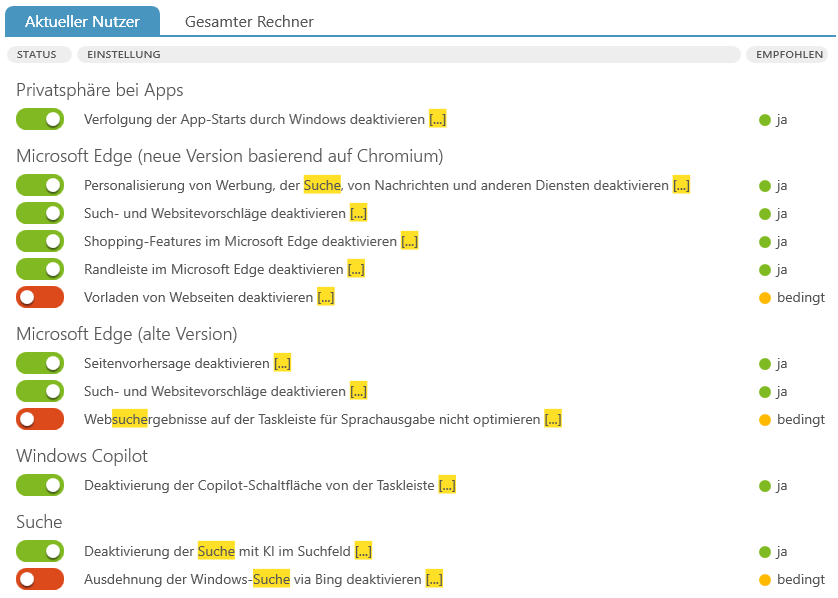
Task: Sort by the STATUS column header
Action: click(x=39, y=55)
